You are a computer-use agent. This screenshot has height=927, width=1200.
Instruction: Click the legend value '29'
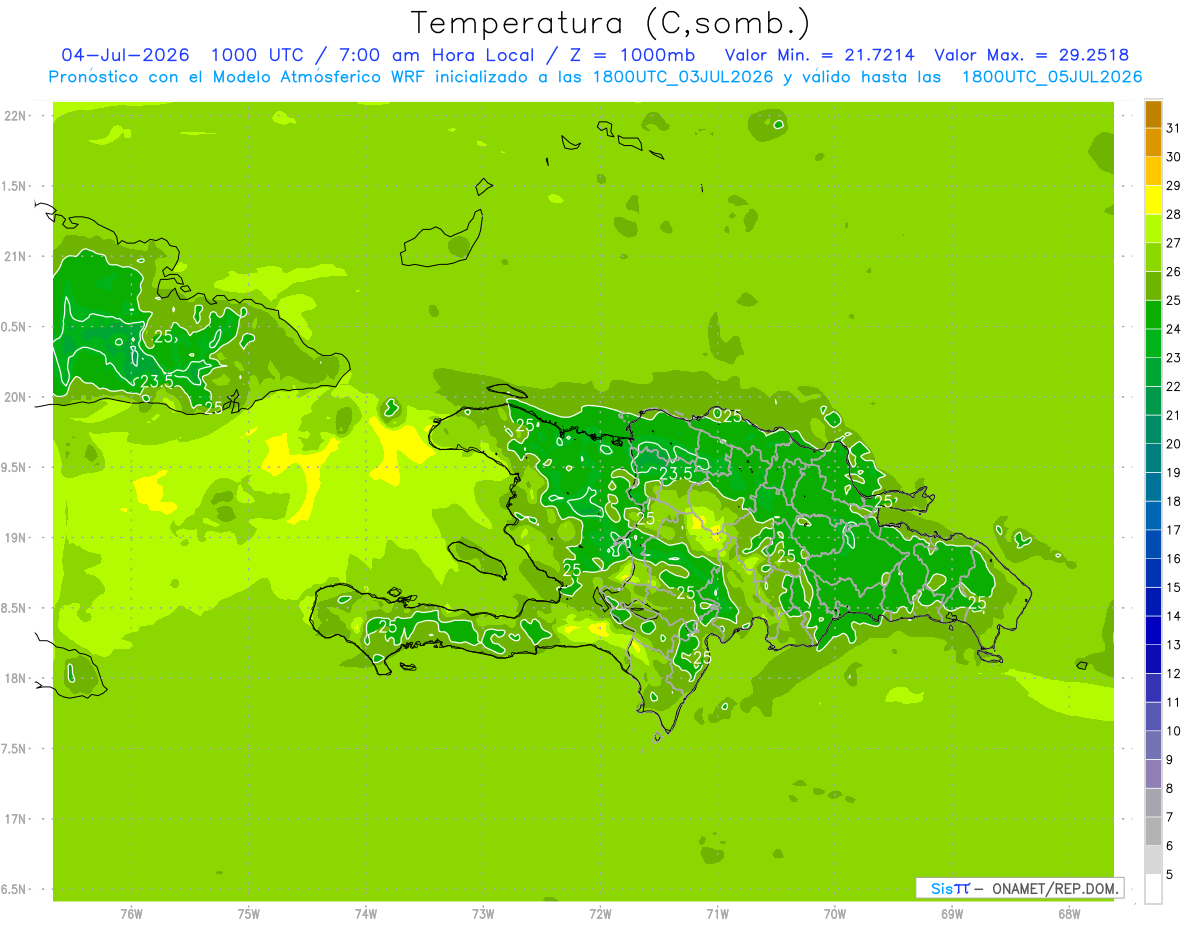[1174, 185]
